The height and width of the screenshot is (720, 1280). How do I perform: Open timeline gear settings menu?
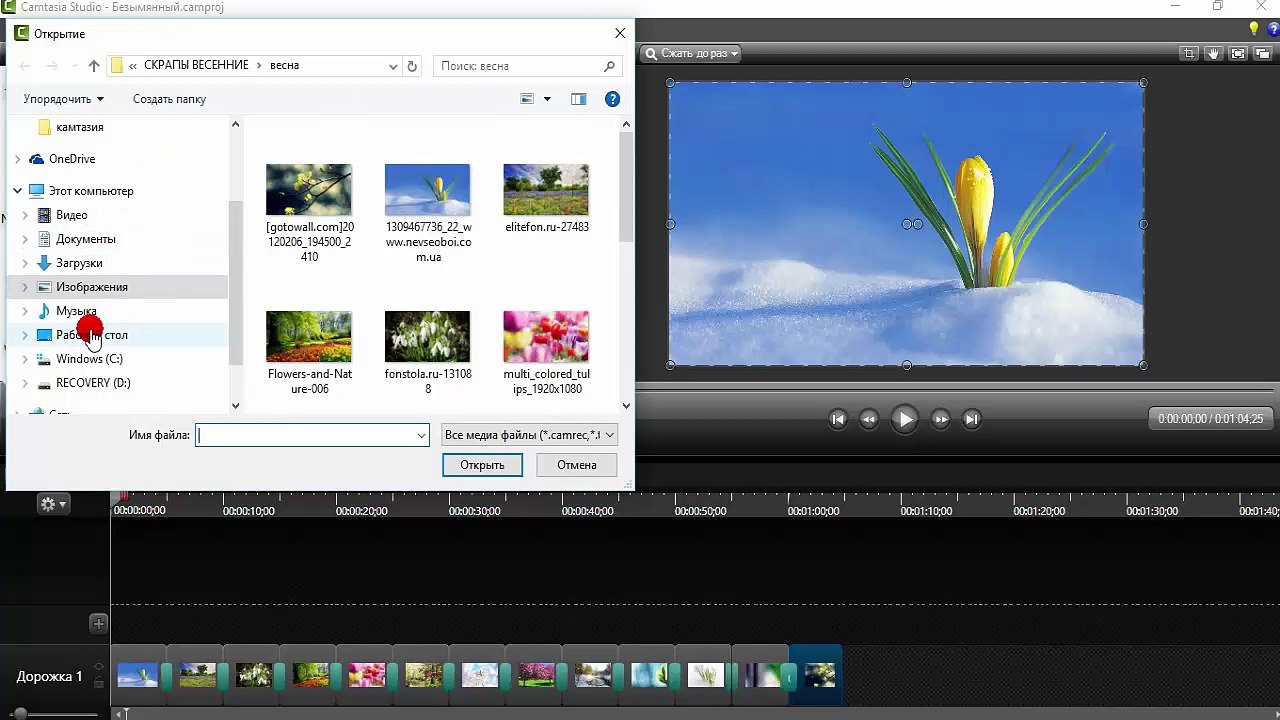click(52, 504)
